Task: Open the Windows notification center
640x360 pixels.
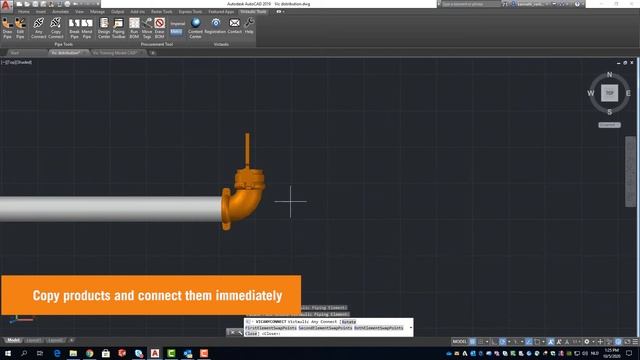Action: click(x=629, y=353)
